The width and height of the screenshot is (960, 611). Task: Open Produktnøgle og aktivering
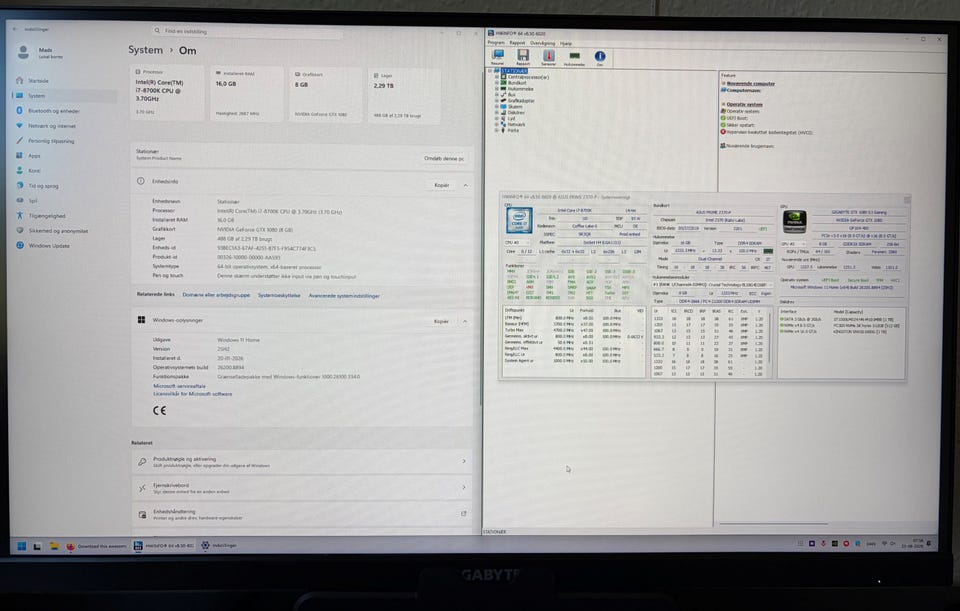(302, 462)
